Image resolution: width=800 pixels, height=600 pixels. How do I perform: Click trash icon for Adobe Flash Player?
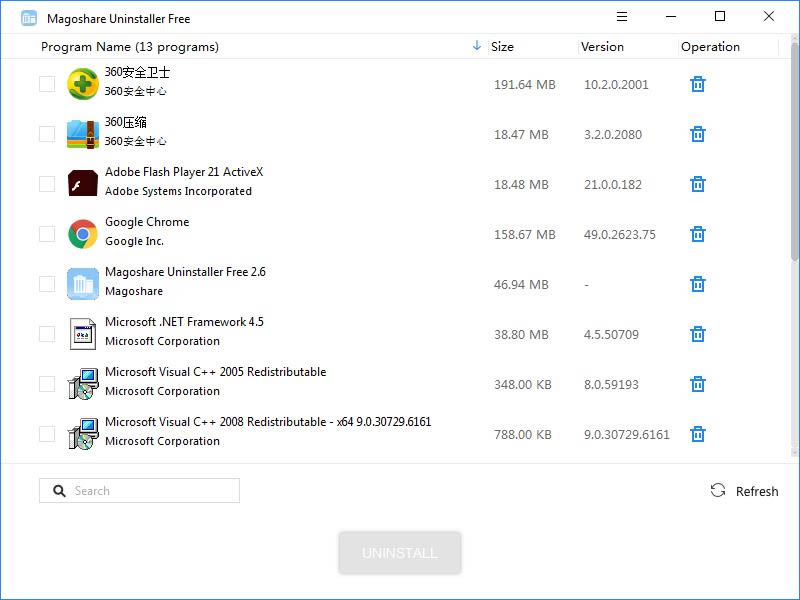pos(698,184)
